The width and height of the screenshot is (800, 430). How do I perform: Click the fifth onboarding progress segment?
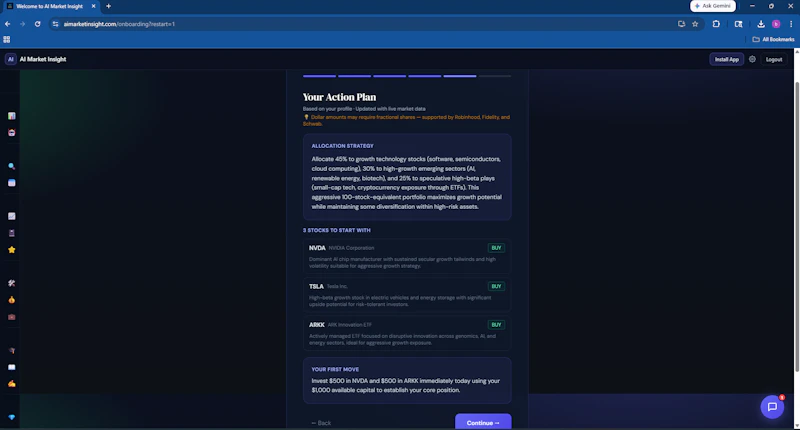pos(460,76)
